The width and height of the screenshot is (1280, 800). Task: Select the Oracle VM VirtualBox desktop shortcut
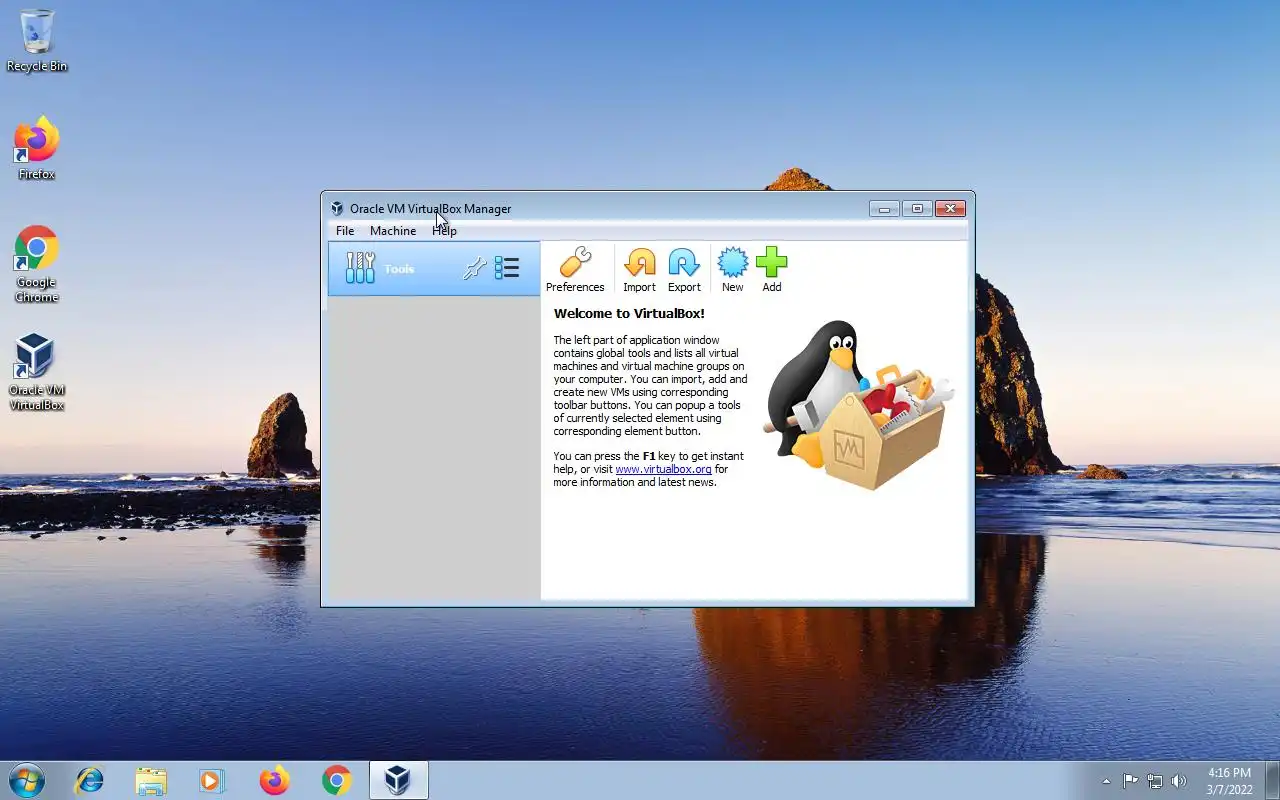(37, 372)
